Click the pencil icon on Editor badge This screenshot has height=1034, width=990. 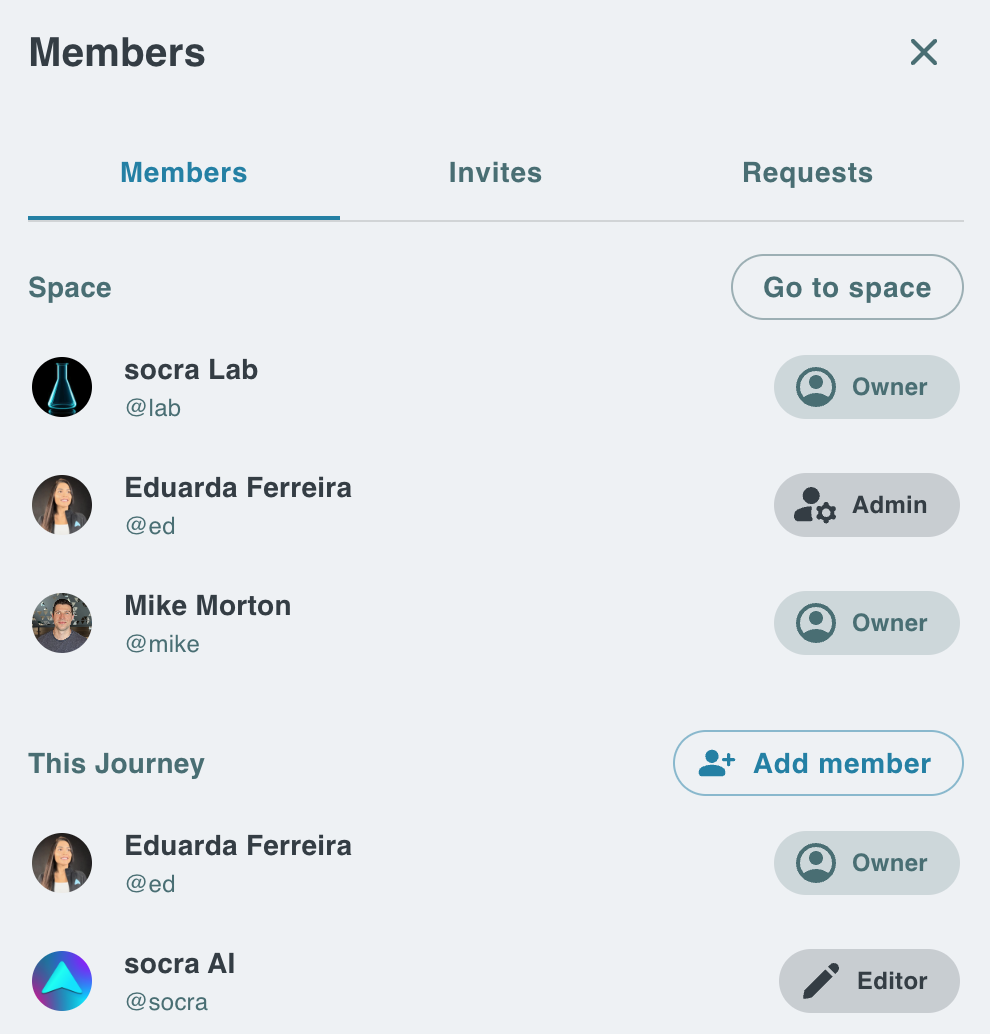coord(821,982)
